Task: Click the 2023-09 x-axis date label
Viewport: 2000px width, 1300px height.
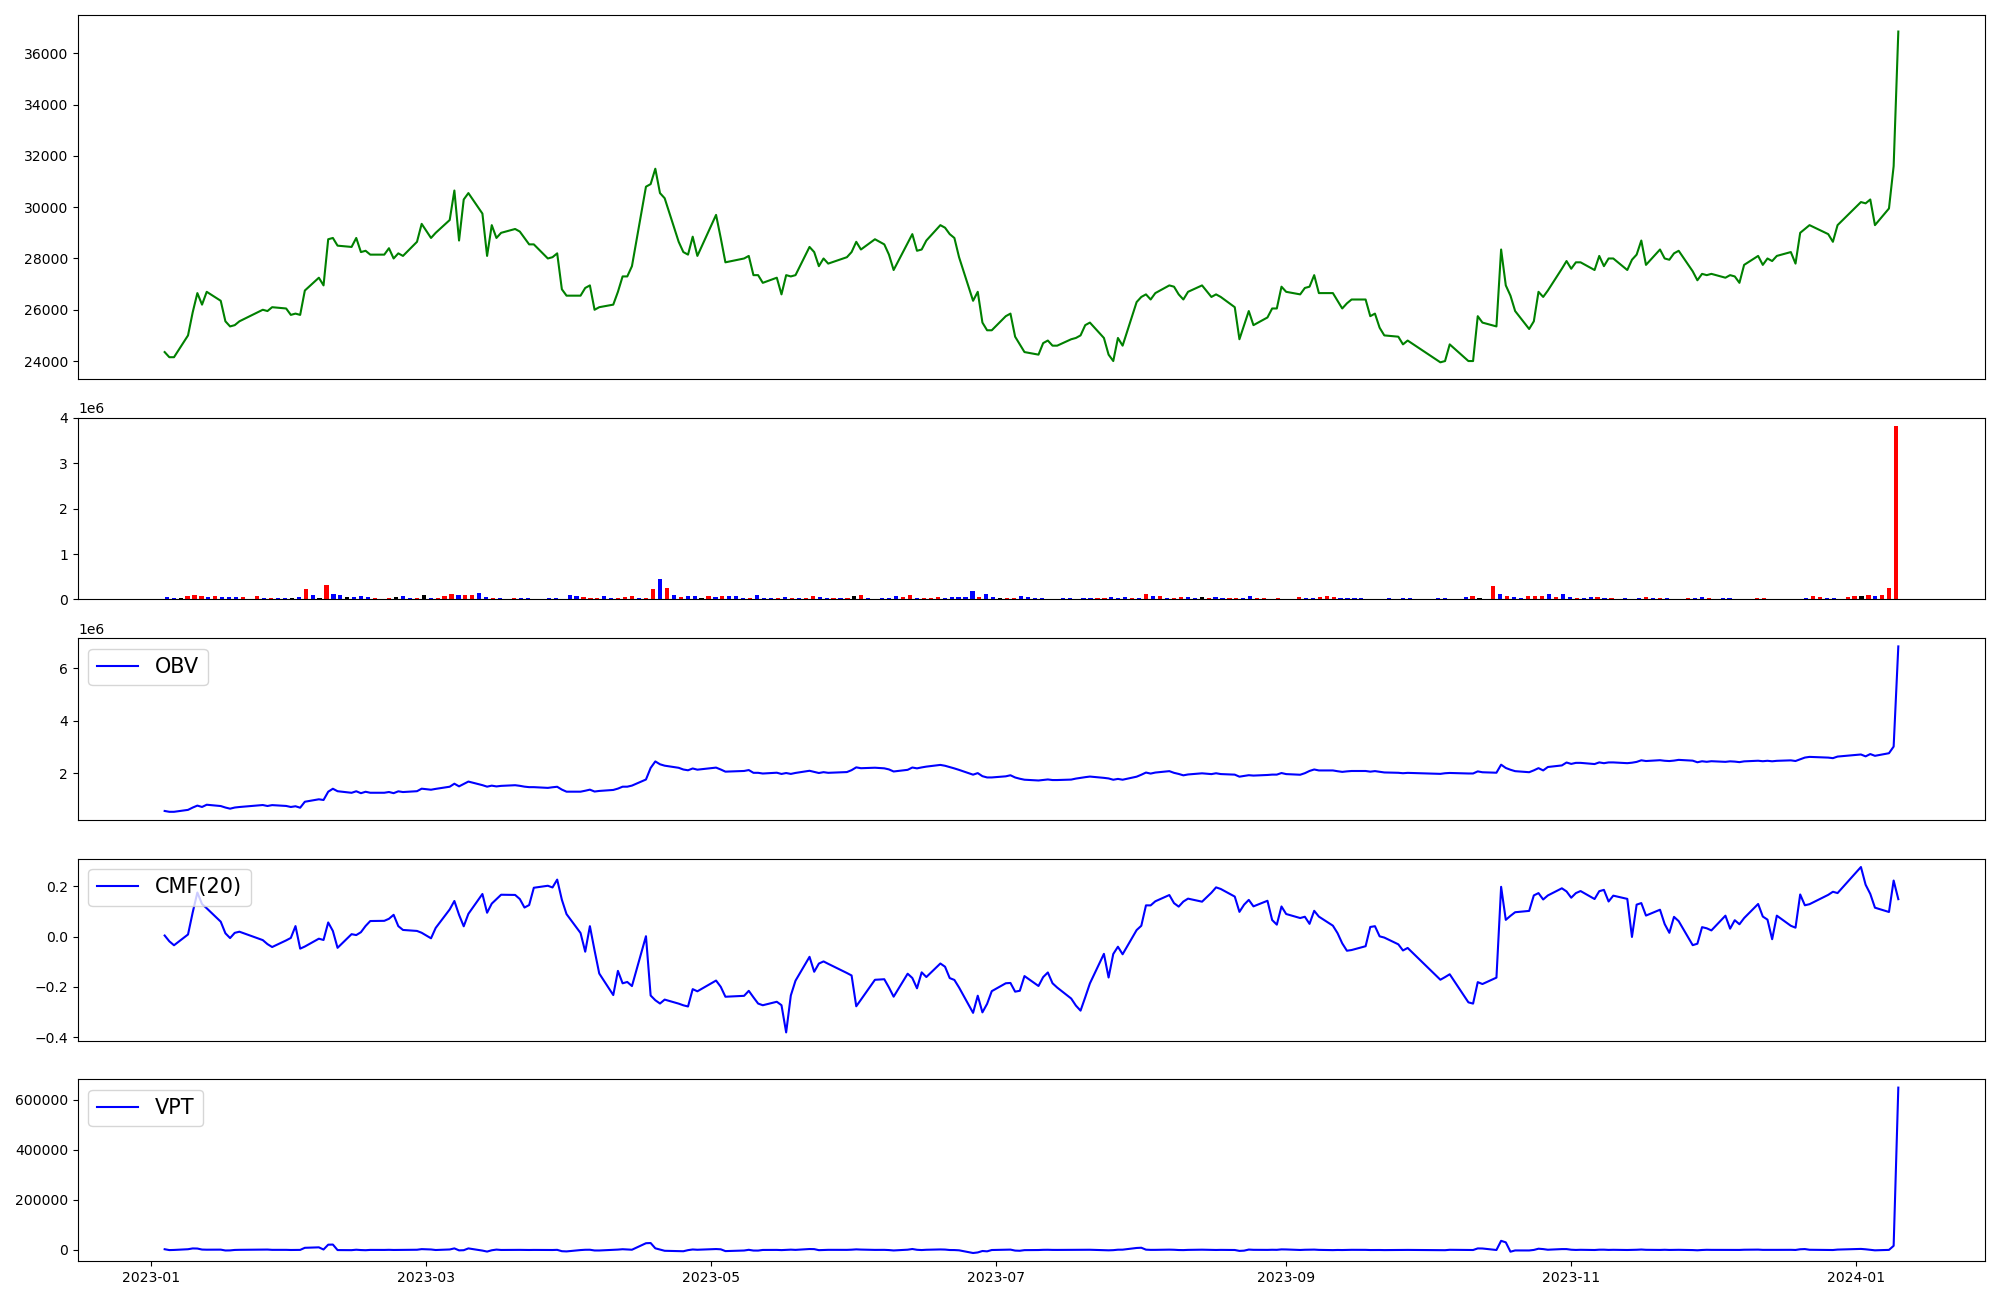Action: (1285, 1277)
